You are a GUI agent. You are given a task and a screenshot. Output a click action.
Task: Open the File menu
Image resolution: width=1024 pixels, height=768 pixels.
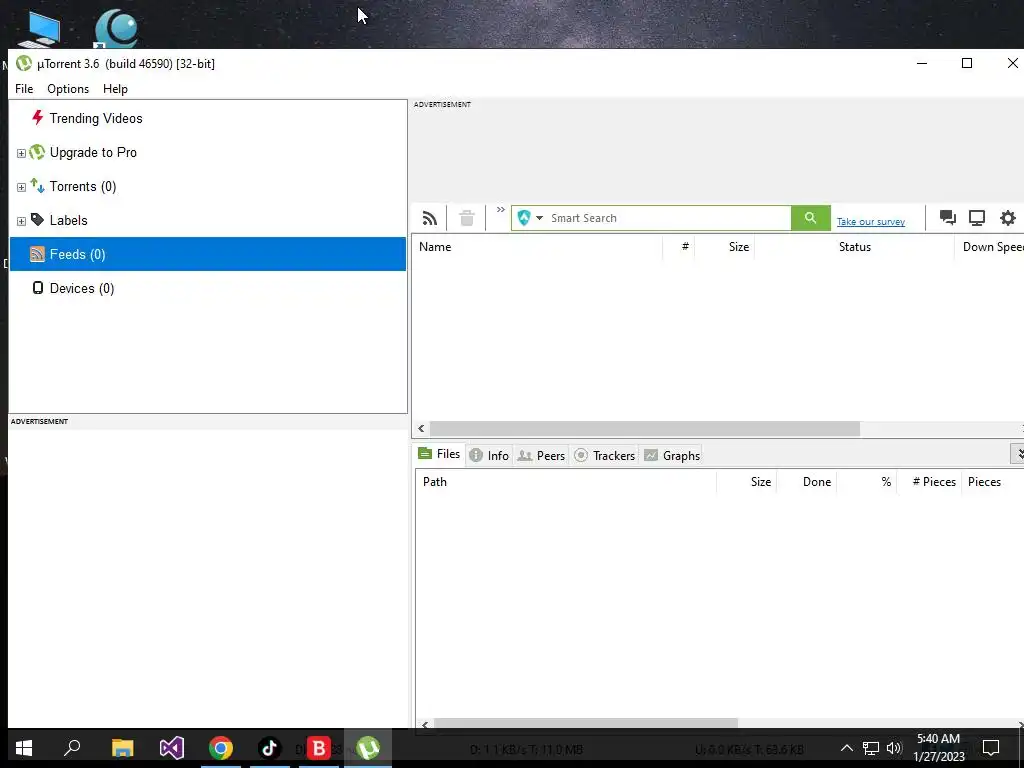(x=24, y=89)
